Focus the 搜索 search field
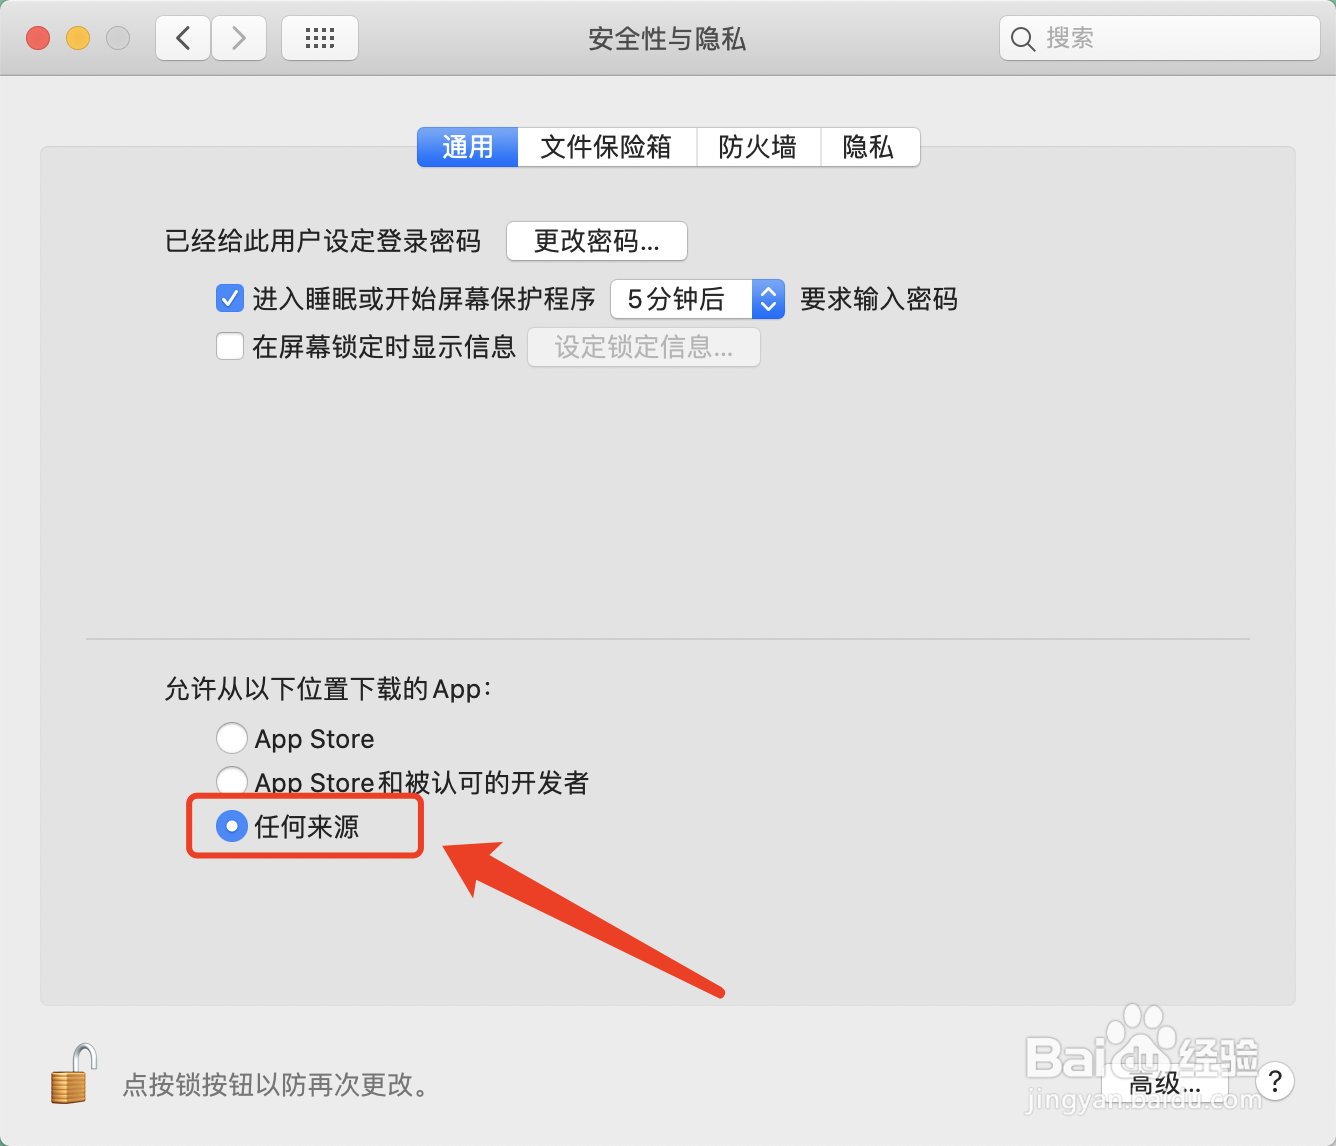 [x=1160, y=39]
